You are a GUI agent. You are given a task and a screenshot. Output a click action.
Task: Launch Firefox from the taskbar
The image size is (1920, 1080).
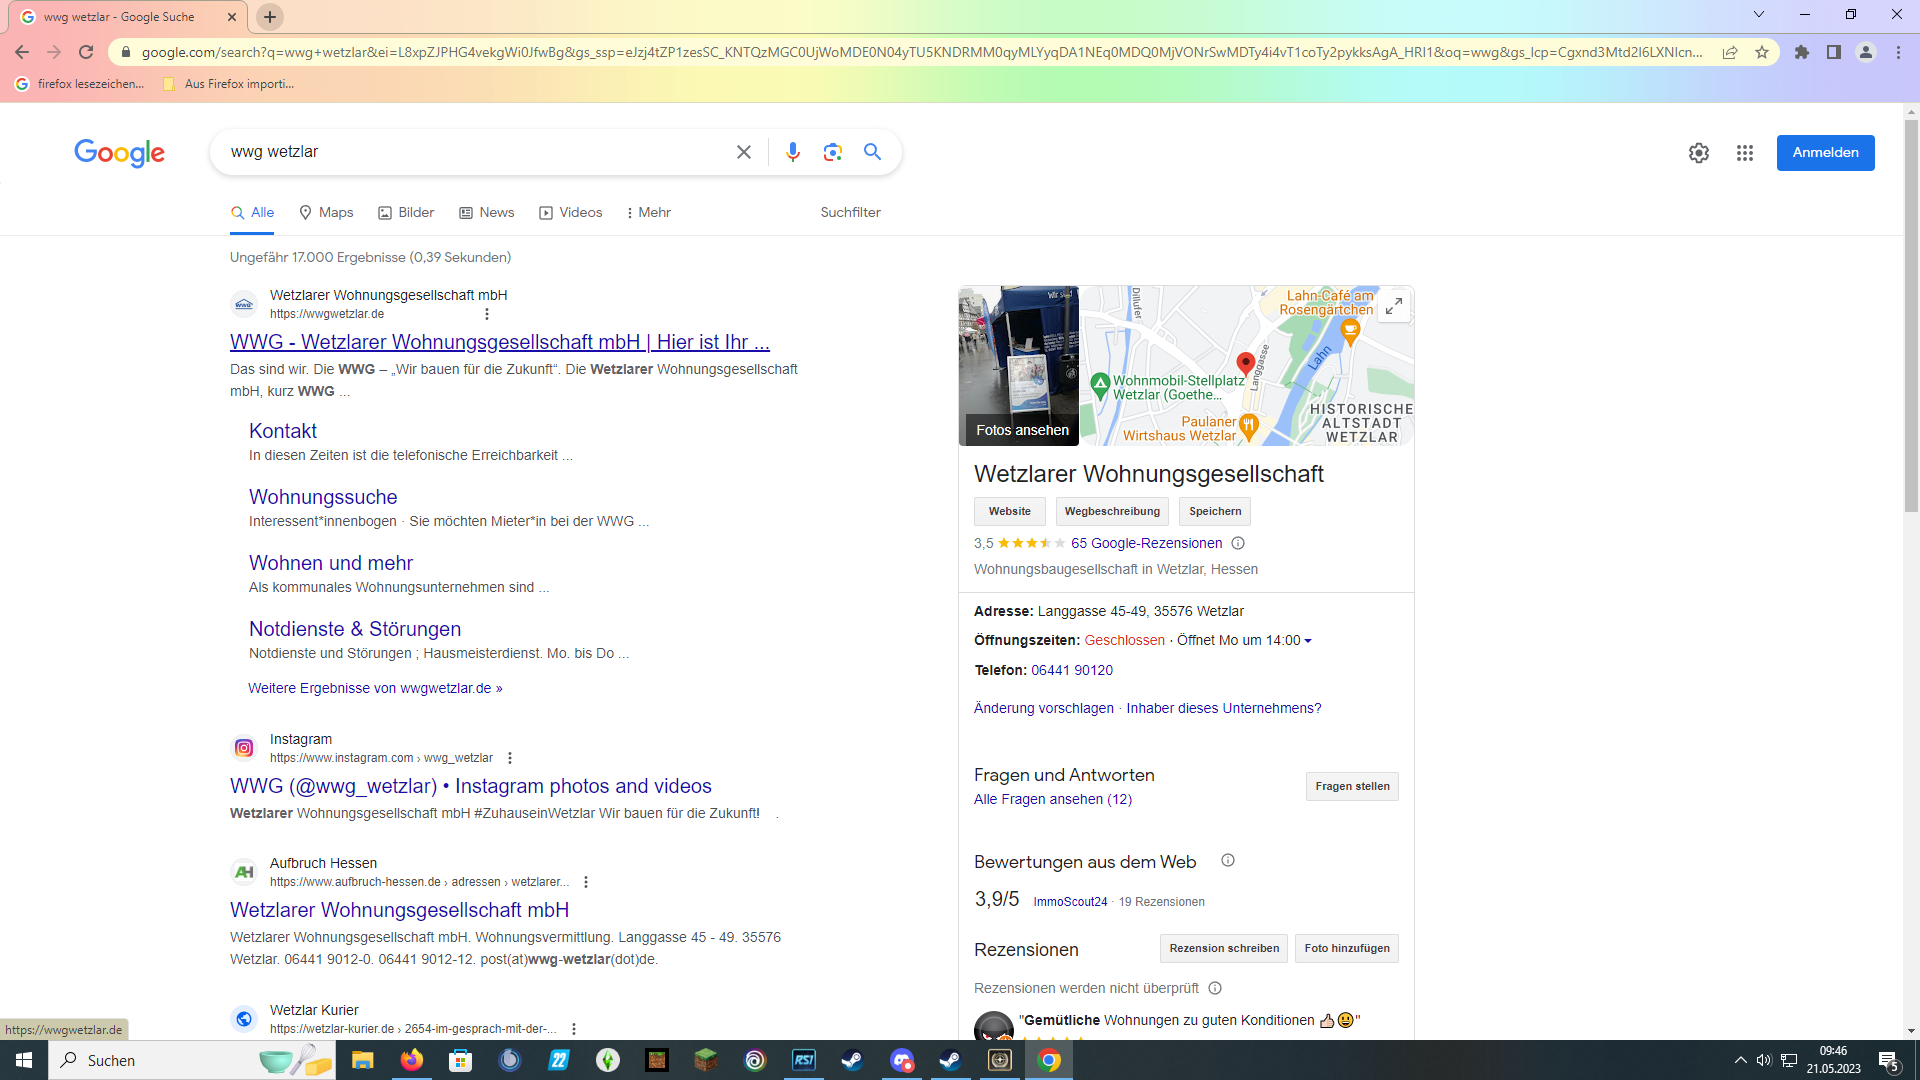click(411, 1061)
